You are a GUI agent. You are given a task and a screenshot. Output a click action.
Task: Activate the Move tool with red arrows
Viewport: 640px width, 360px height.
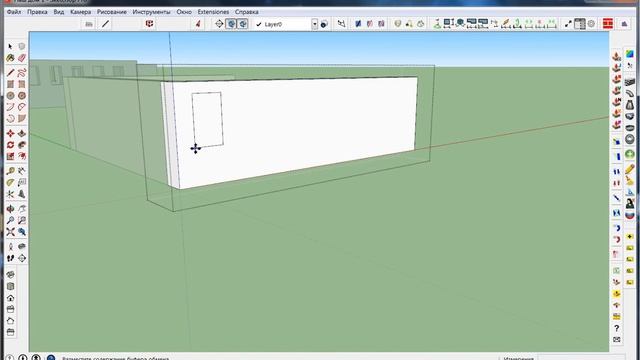pyautogui.click(x=10, y=133)
